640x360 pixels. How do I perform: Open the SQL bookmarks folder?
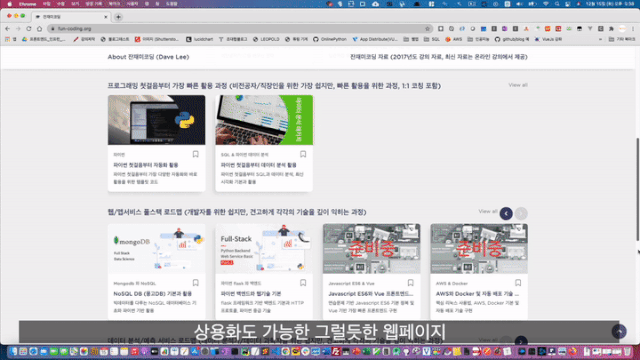pos(432,39)
